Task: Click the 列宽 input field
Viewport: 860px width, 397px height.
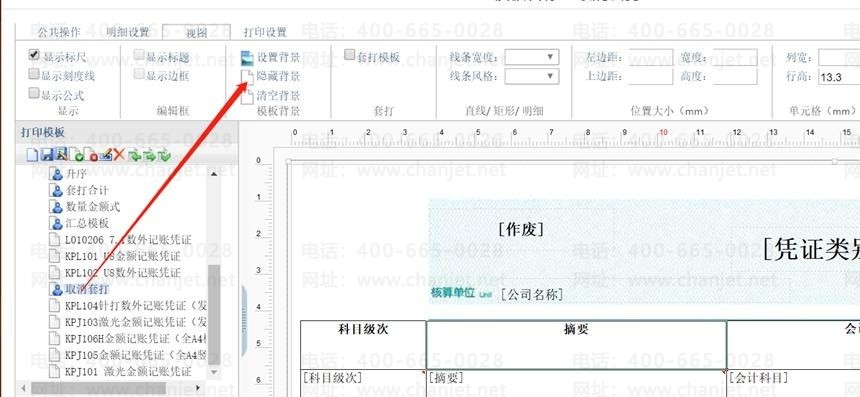Action: (x=839, y=57)
